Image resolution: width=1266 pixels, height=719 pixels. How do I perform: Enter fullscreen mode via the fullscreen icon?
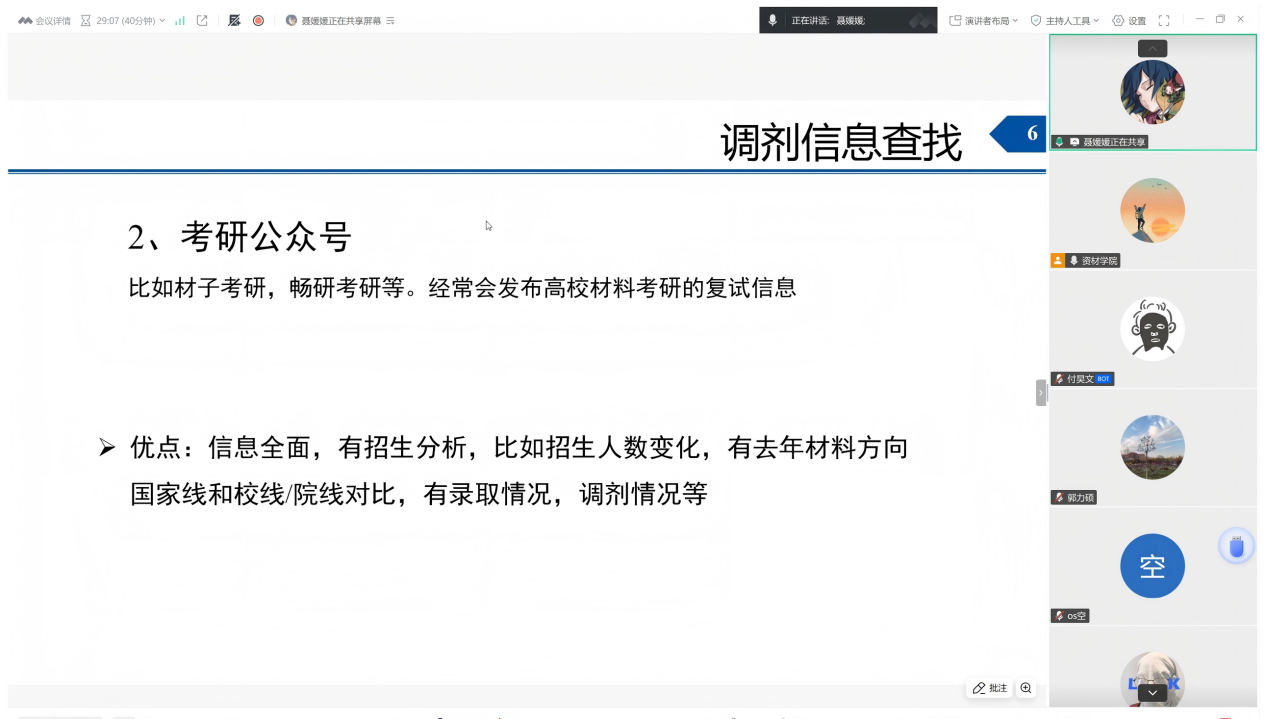tap(1164, 20)
